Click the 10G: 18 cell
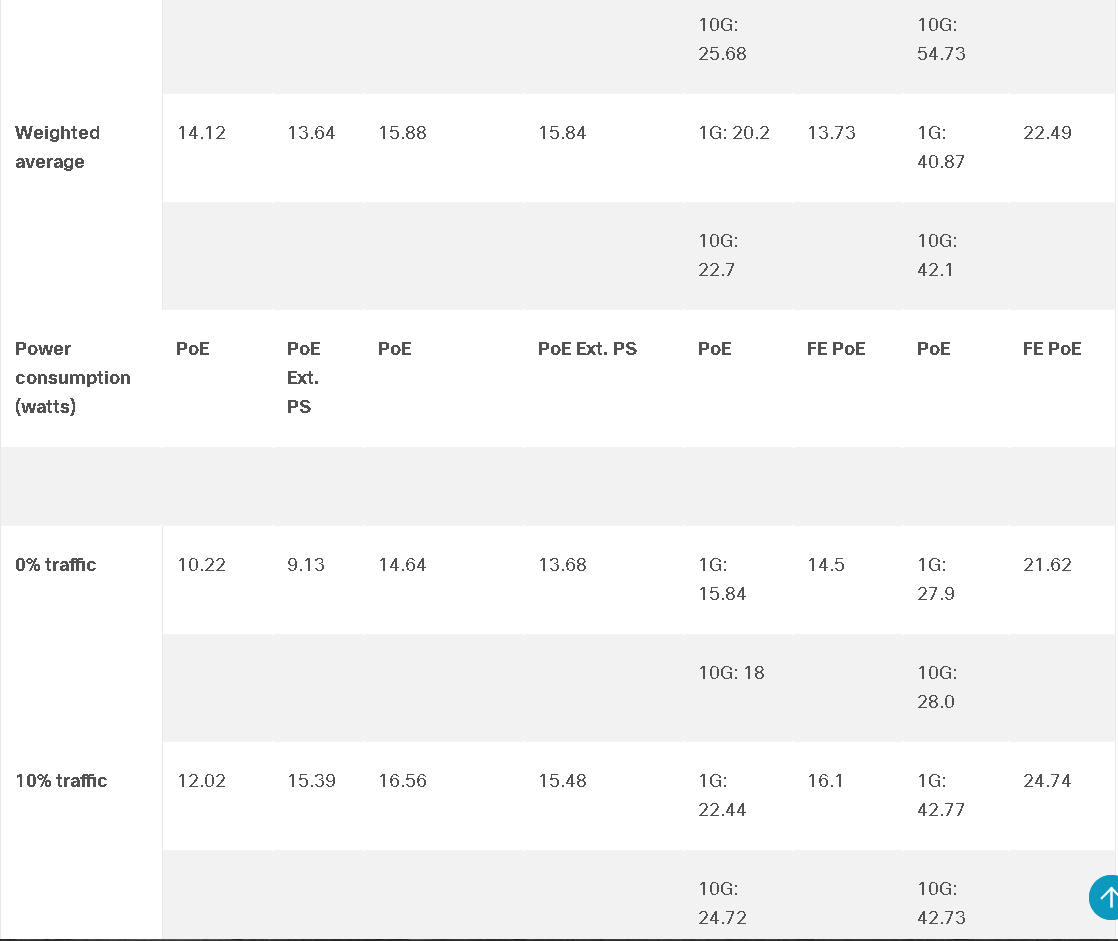This screenshot has width=1118, height=941. 732,672
